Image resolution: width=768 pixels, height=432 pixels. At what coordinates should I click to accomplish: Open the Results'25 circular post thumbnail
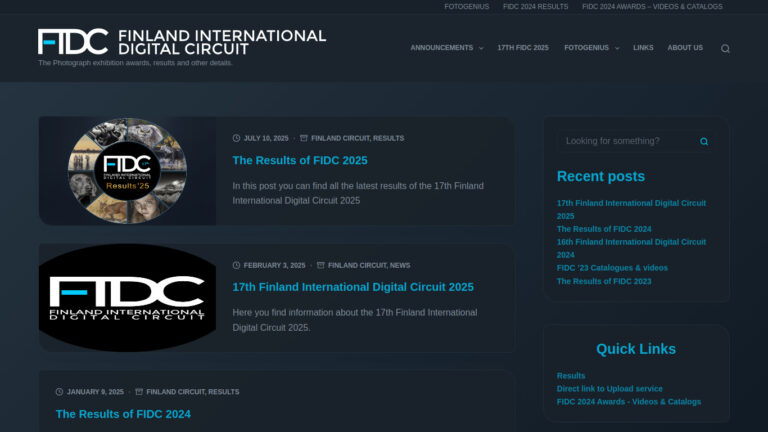coord(127,171)
